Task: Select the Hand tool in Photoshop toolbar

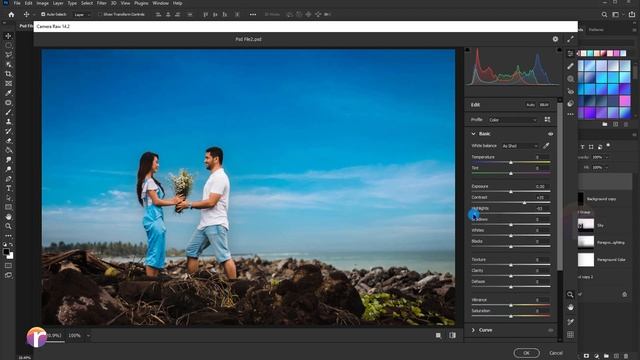Action: [8, 217]
